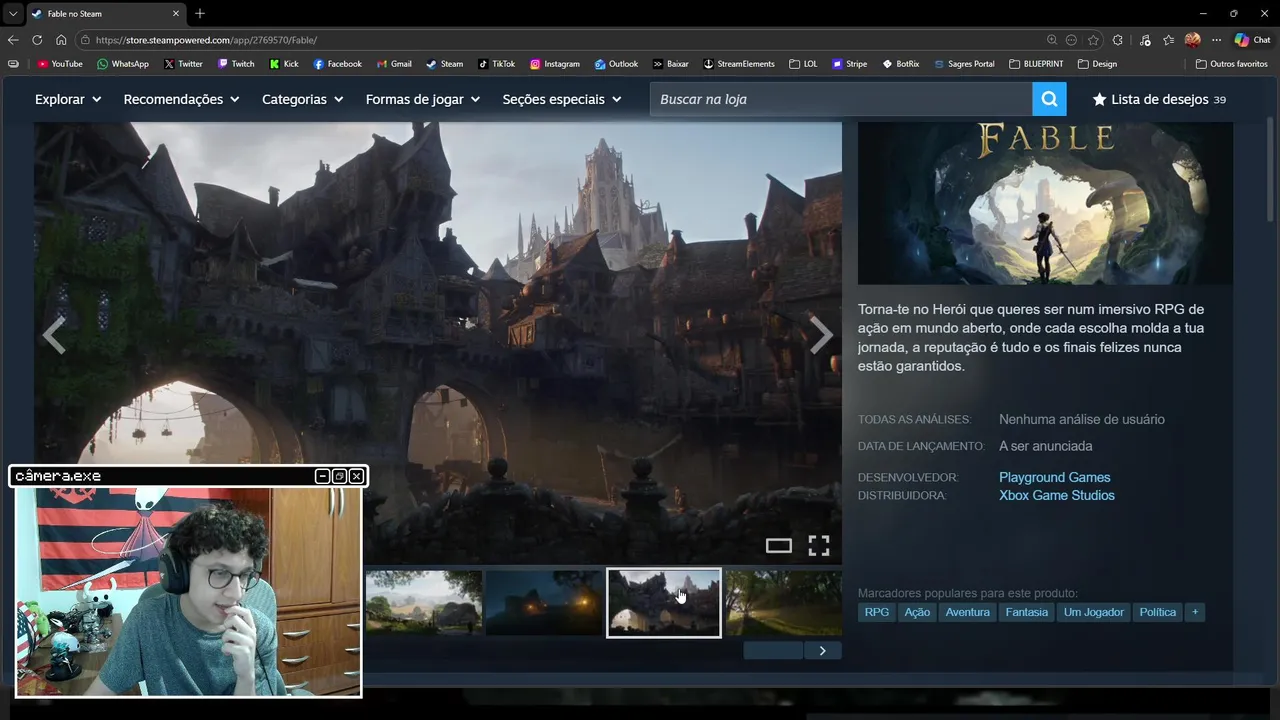This screenshot has width=1280, height=720.
Task: Open TikTok bookmark
Action: click(496, 64)
